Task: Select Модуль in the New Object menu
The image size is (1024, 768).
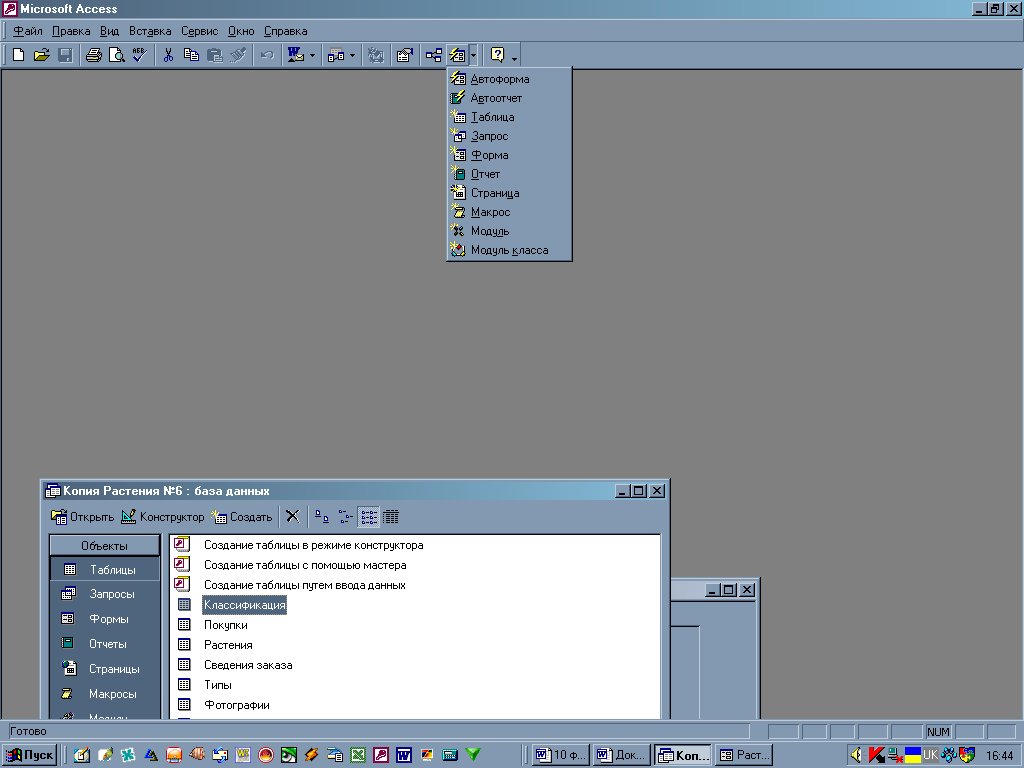Action: 509,231
